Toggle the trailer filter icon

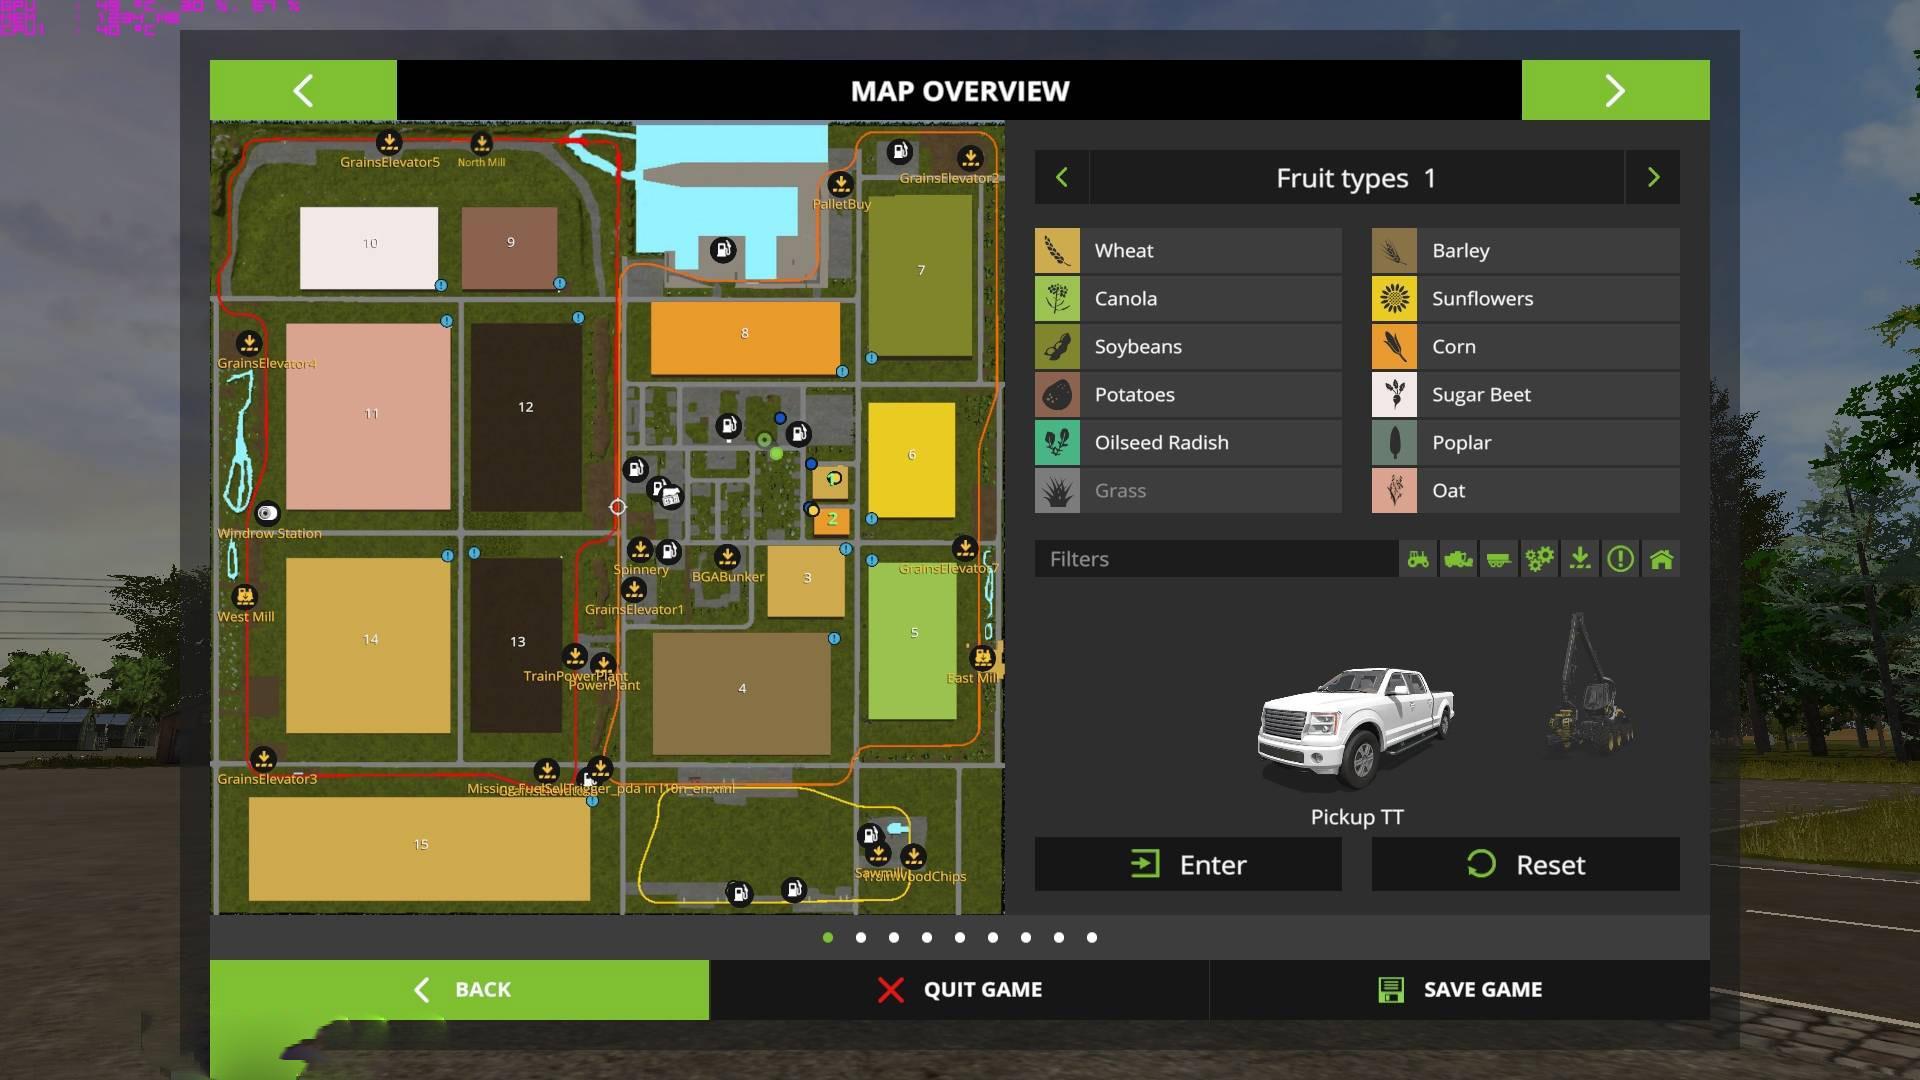1498,559
